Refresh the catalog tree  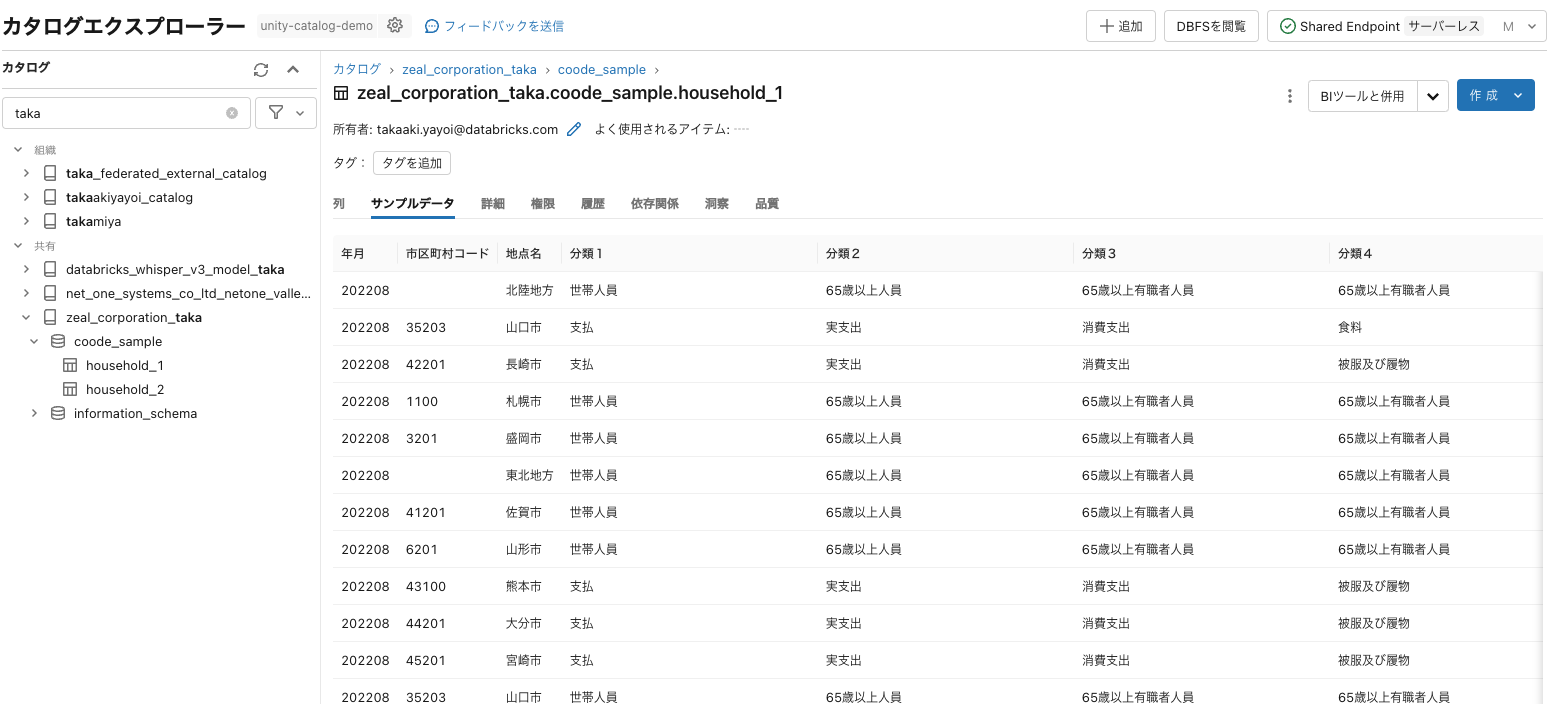click(260, 69)
